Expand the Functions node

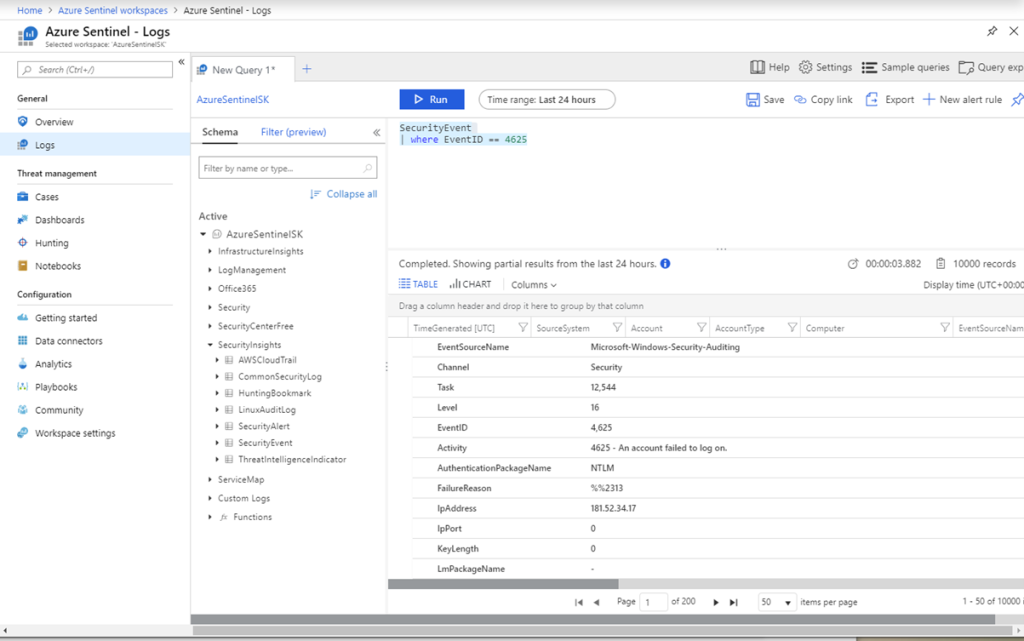pos(210,516)
